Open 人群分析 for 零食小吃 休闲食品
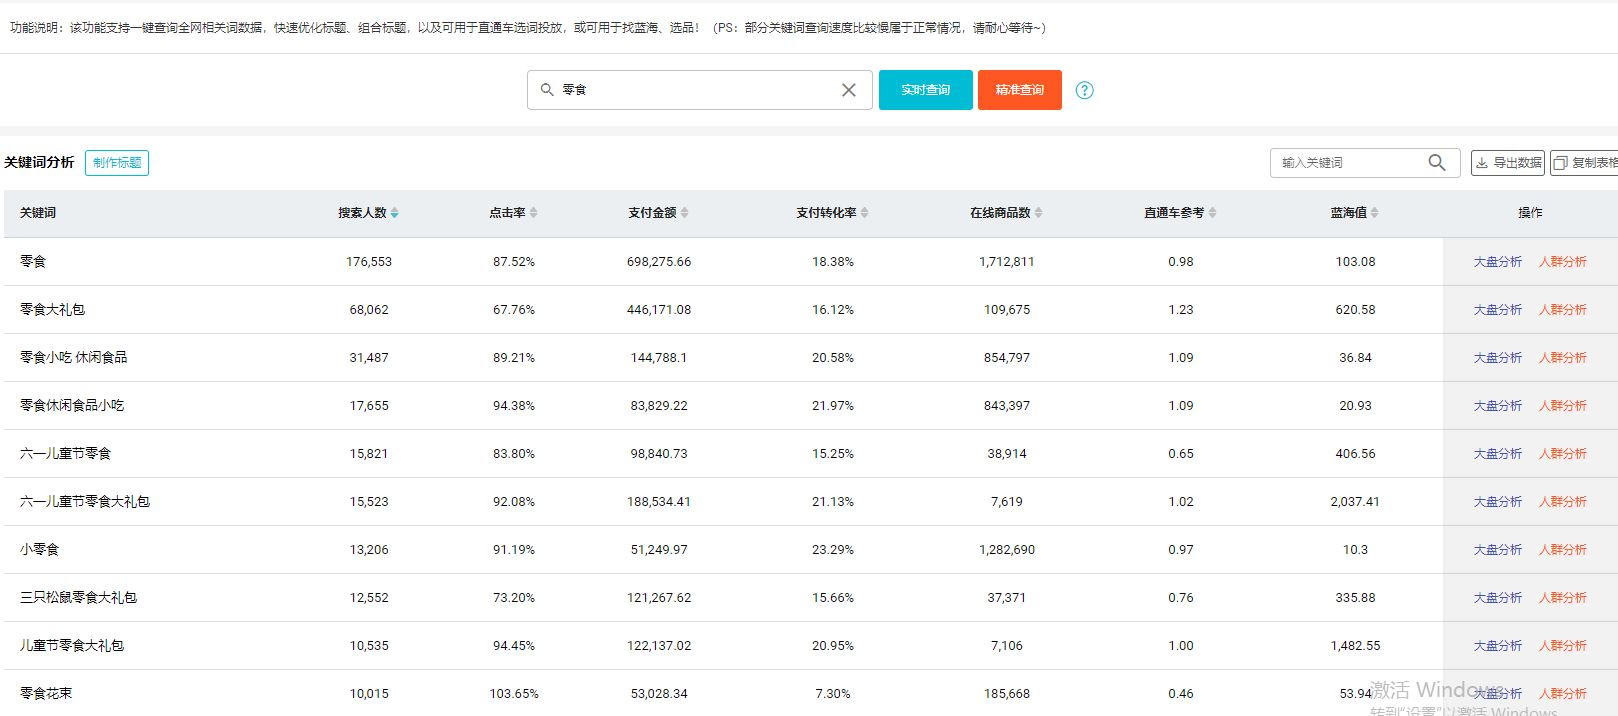 (1563, 358)
